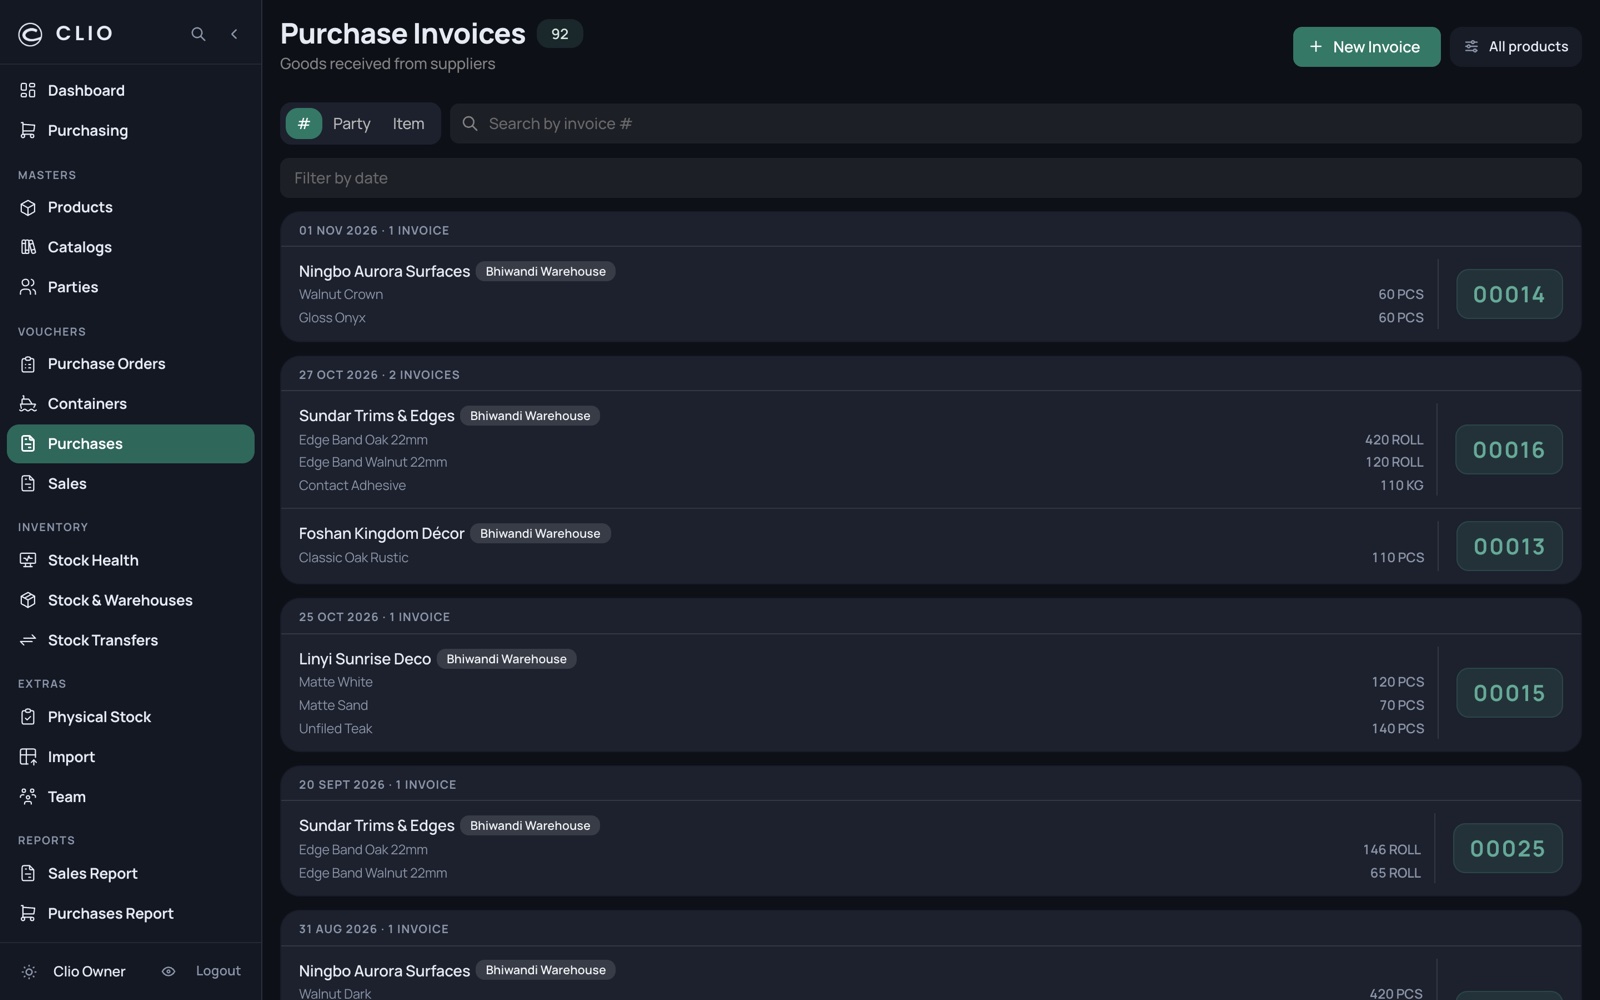Click the Stock & Warehouses box icon
Viewport: 1600px width, 1000px height.
pos(28,601)
